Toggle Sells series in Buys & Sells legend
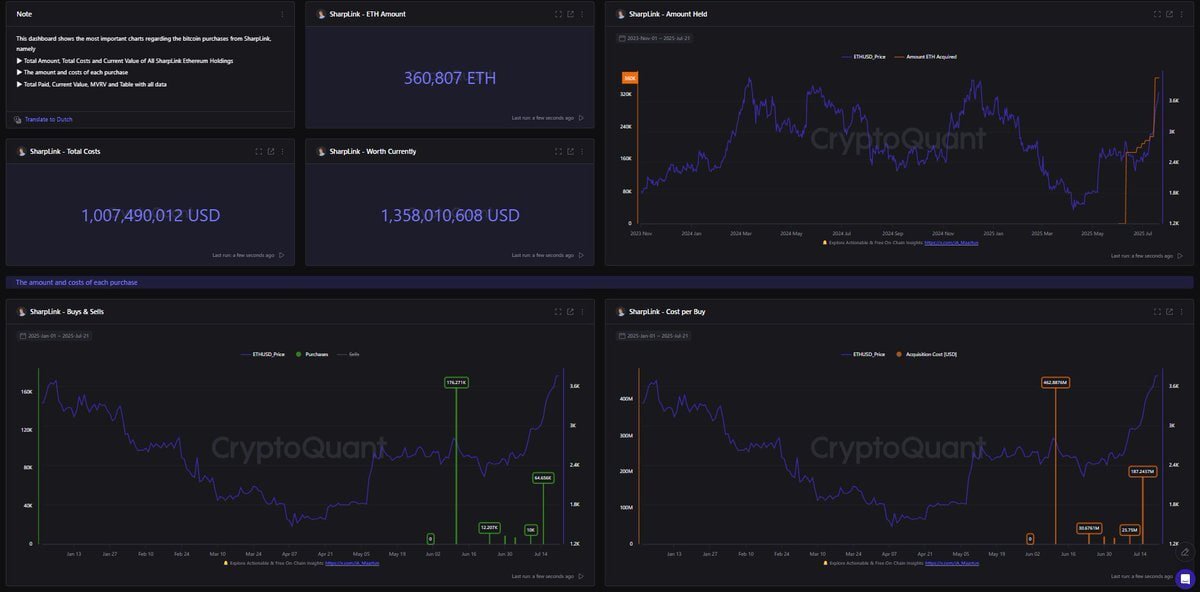 (349, 354)
